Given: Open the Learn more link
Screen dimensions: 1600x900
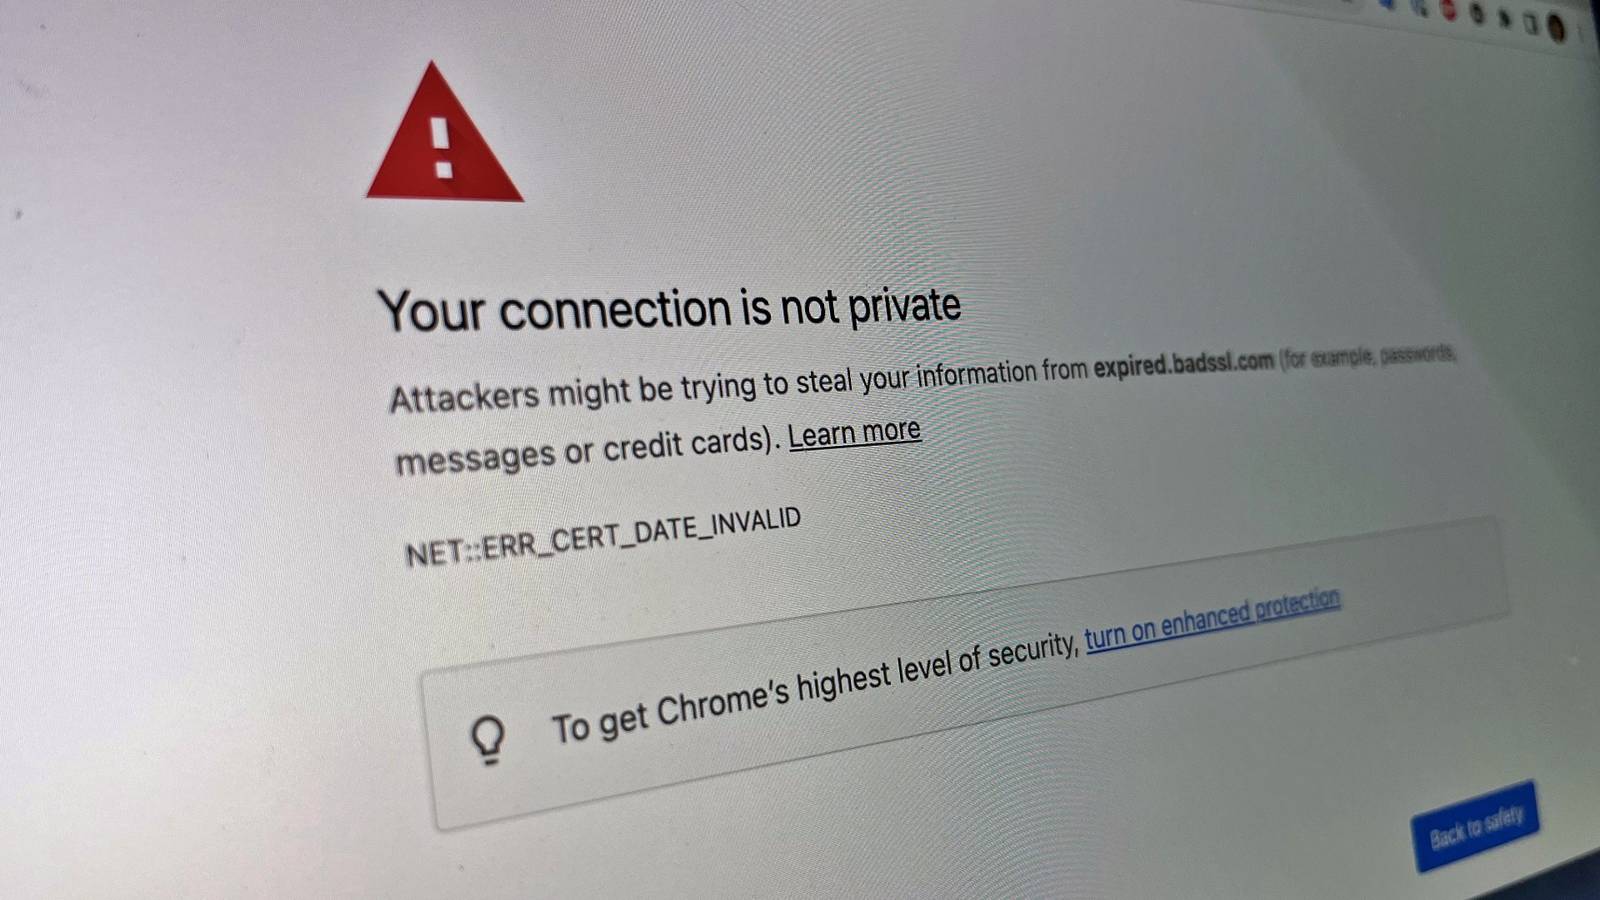Looking at the screenshot, I should 855,434.
